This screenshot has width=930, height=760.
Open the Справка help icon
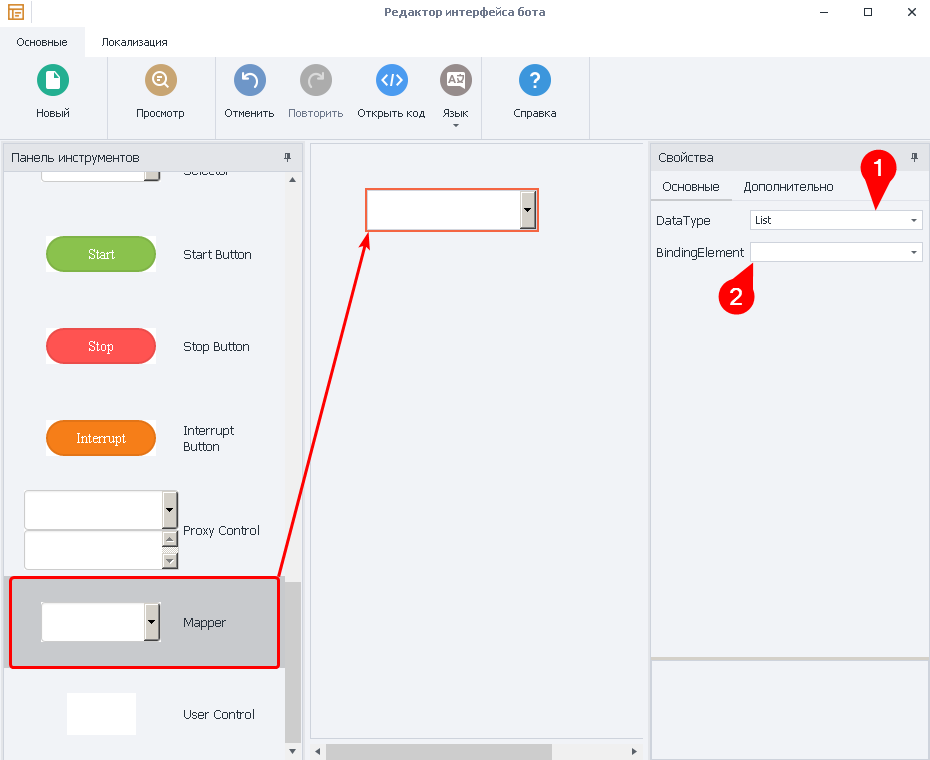535,81
